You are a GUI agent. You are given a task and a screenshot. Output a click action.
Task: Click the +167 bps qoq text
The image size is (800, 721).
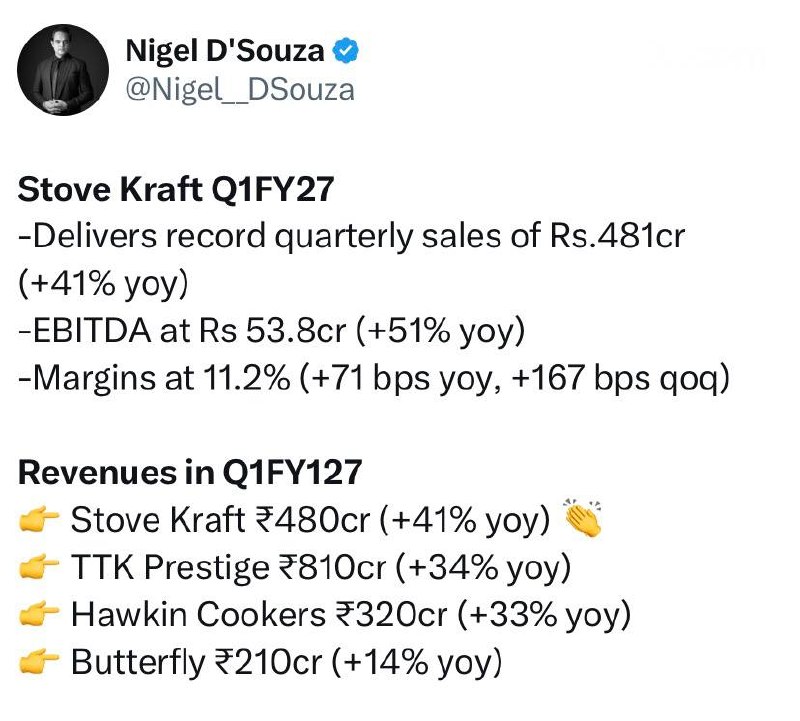620,378
